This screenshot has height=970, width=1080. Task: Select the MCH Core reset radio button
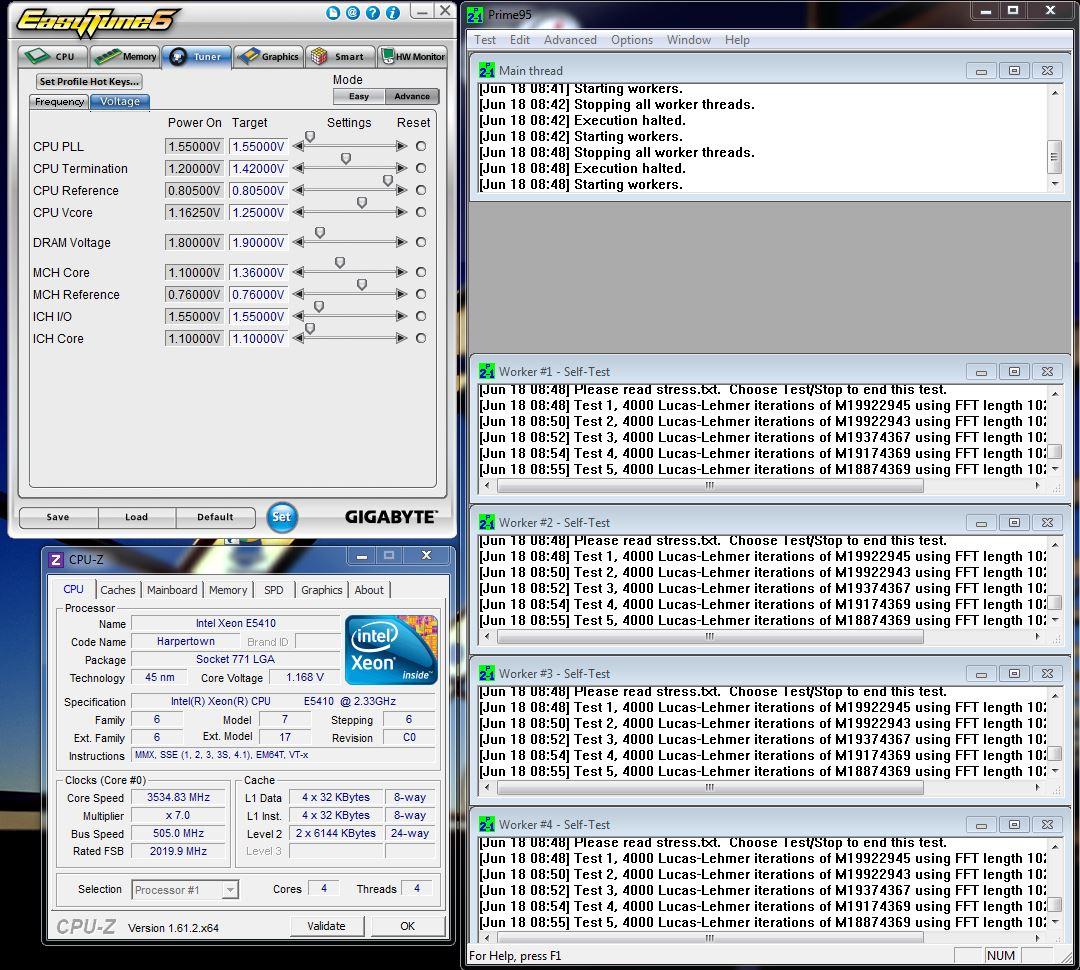[421, 272]
